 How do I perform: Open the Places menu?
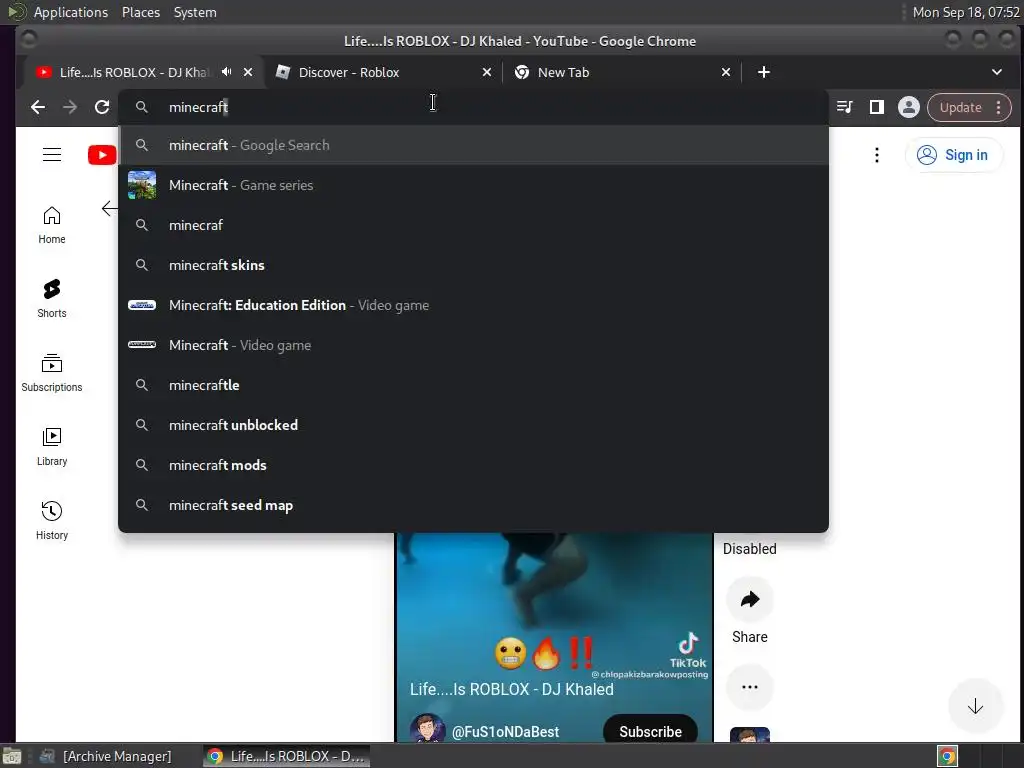click(x=141, y=12)
